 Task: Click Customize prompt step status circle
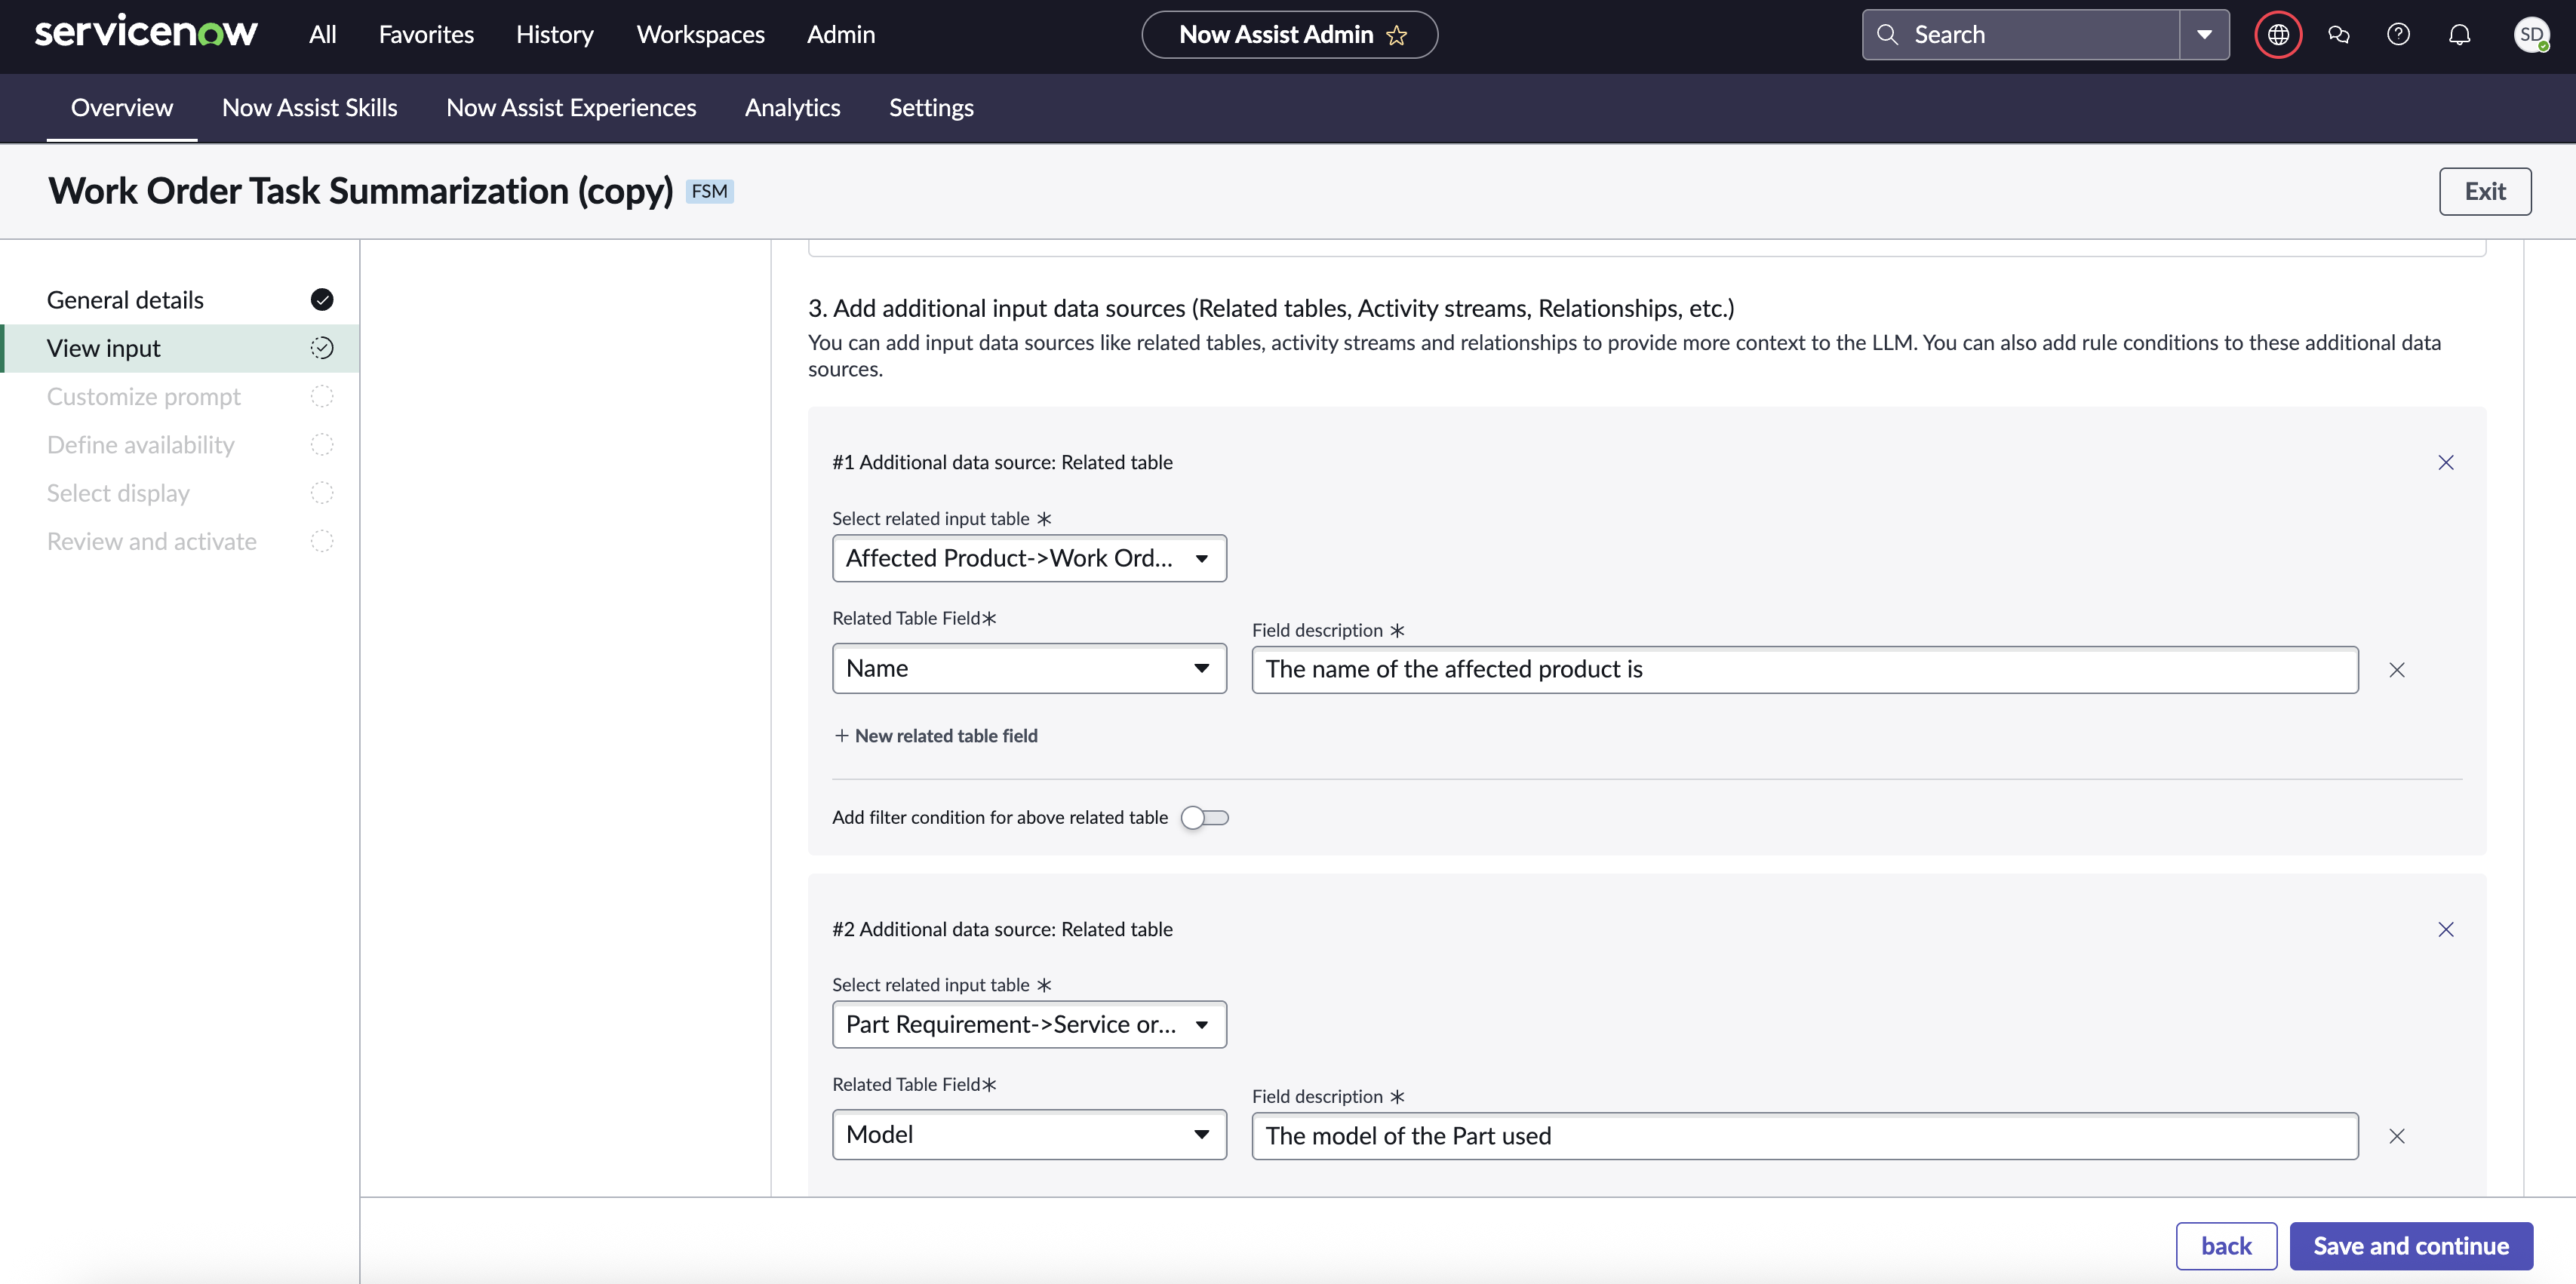(x=322, y=396)
